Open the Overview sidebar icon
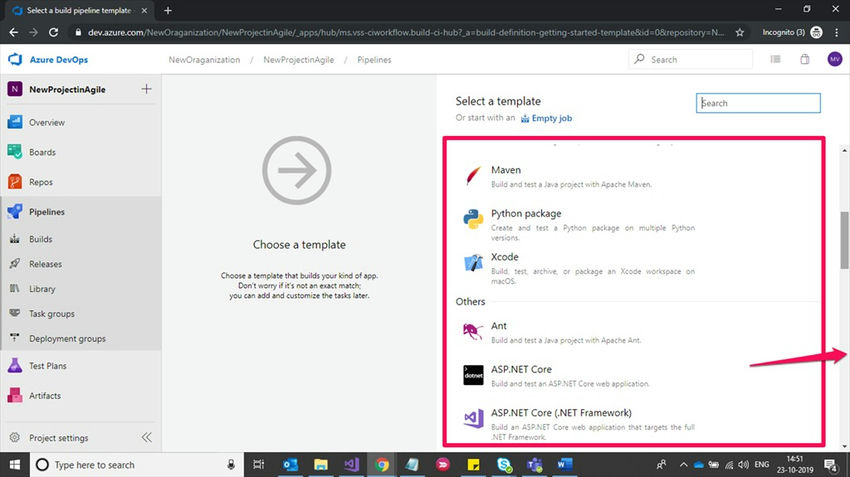Image resolution: width=850 pixels, height=477 pixels. click(x=15, y=122)
